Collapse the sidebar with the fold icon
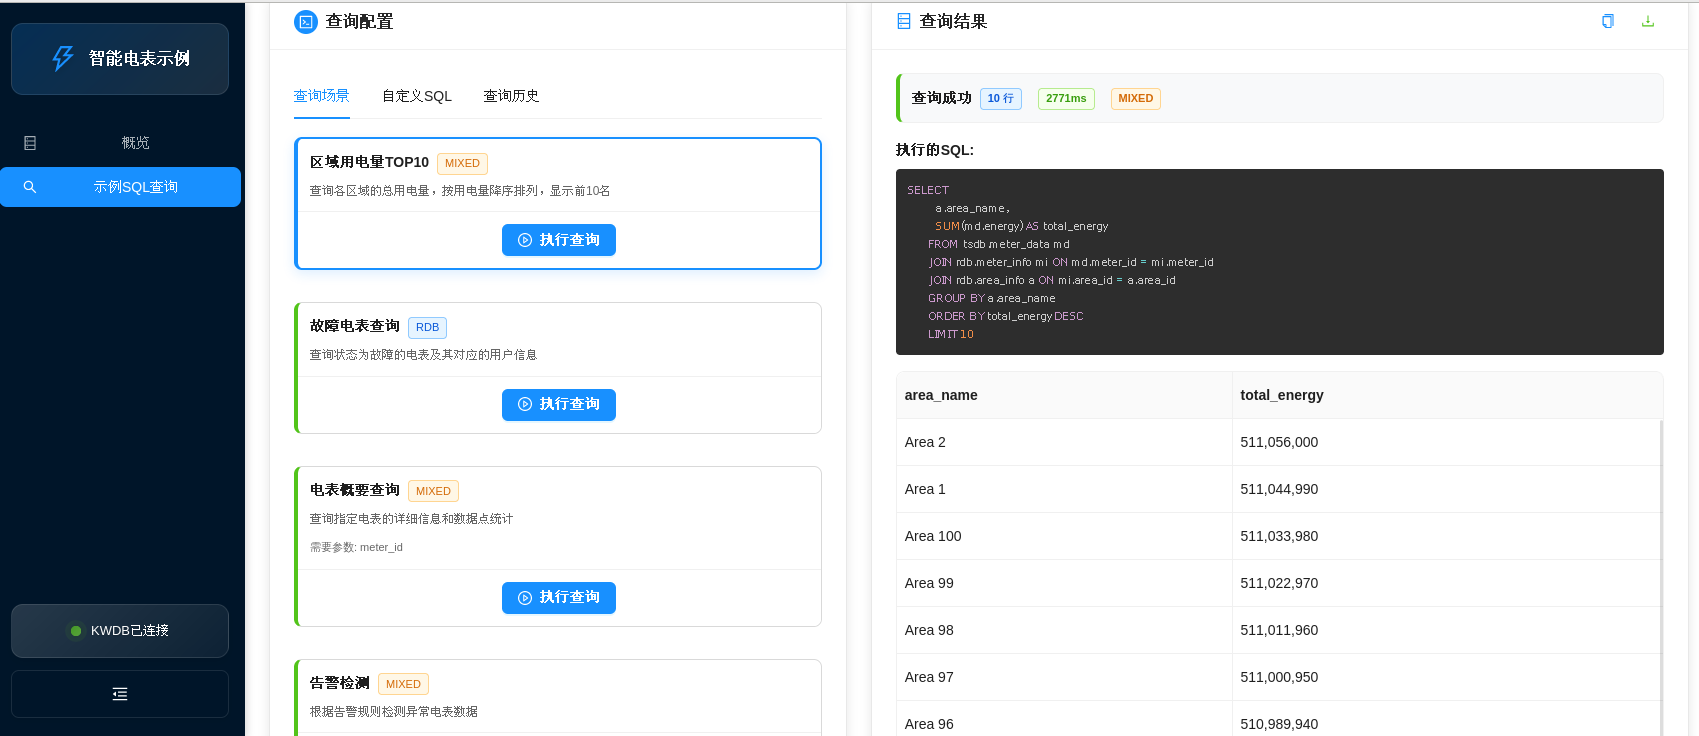This screenshot has height=736, width=1699. point(120,694)
